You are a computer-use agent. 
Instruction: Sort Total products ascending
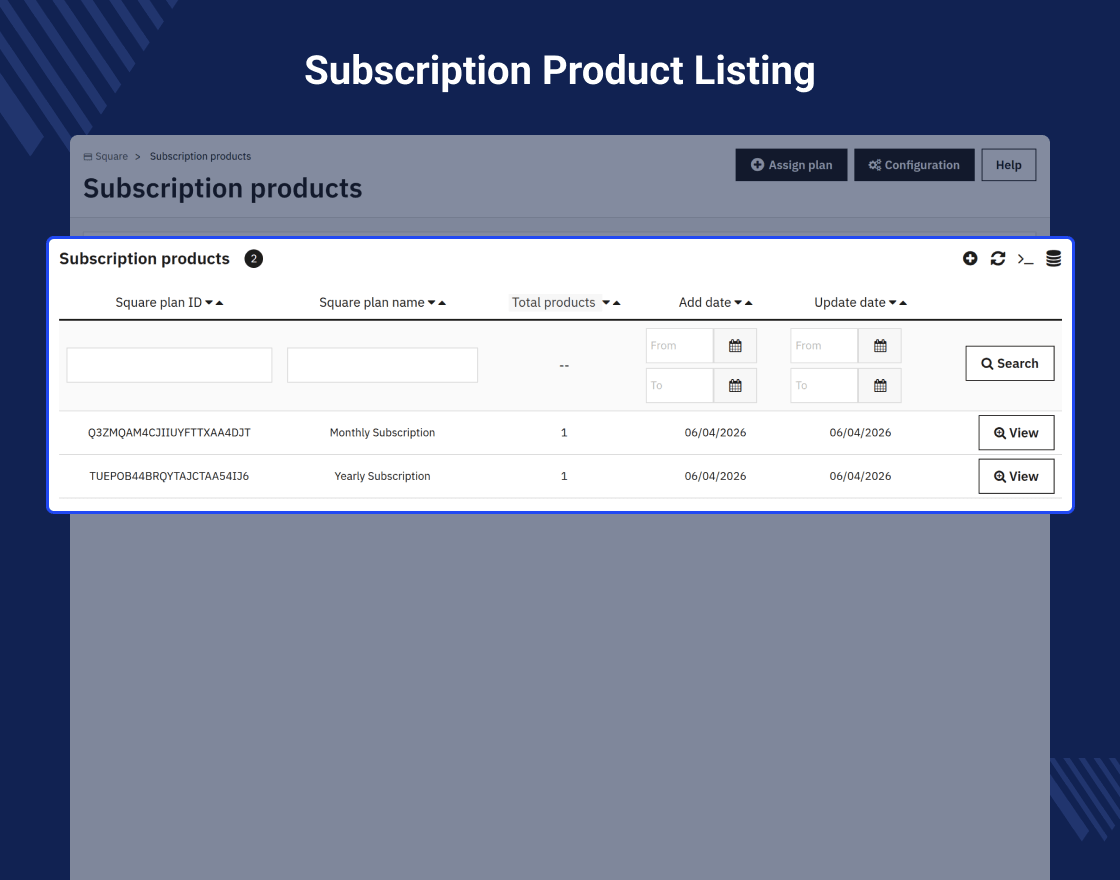(x=617, y=303)
